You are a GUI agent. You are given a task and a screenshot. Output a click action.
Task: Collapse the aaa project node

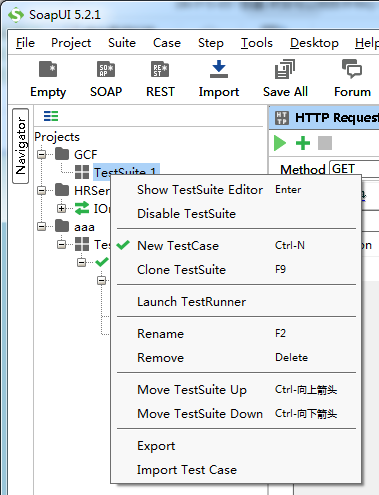click(x=42, y=226)
